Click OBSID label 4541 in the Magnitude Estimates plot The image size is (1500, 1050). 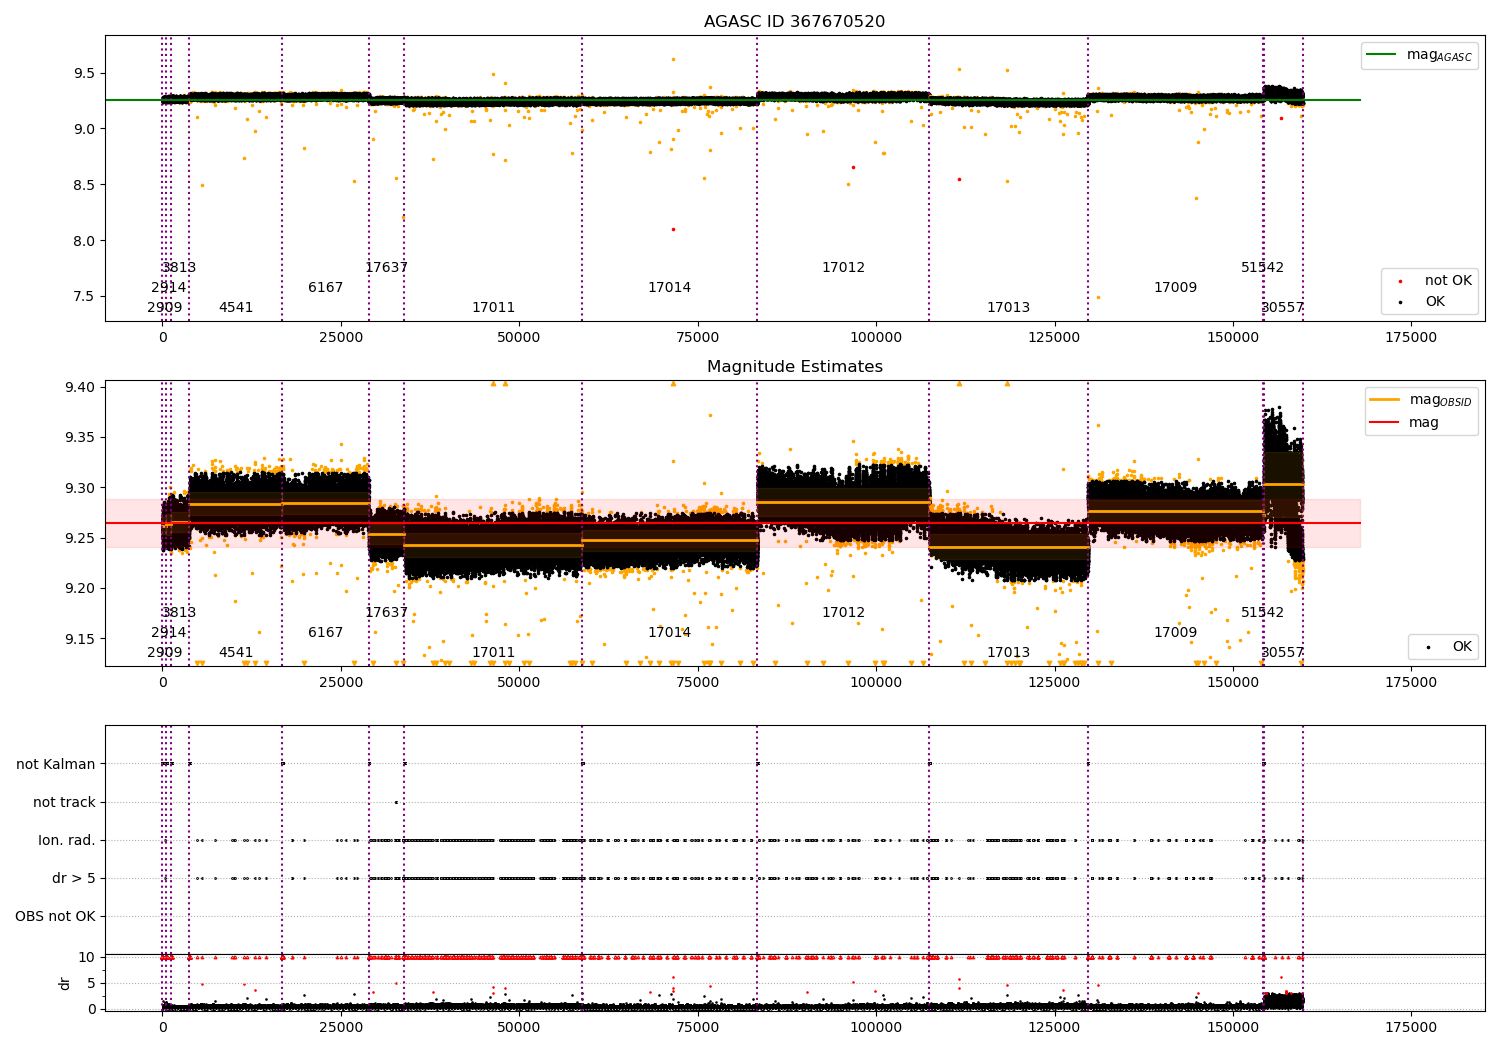[x=236, y=653]
